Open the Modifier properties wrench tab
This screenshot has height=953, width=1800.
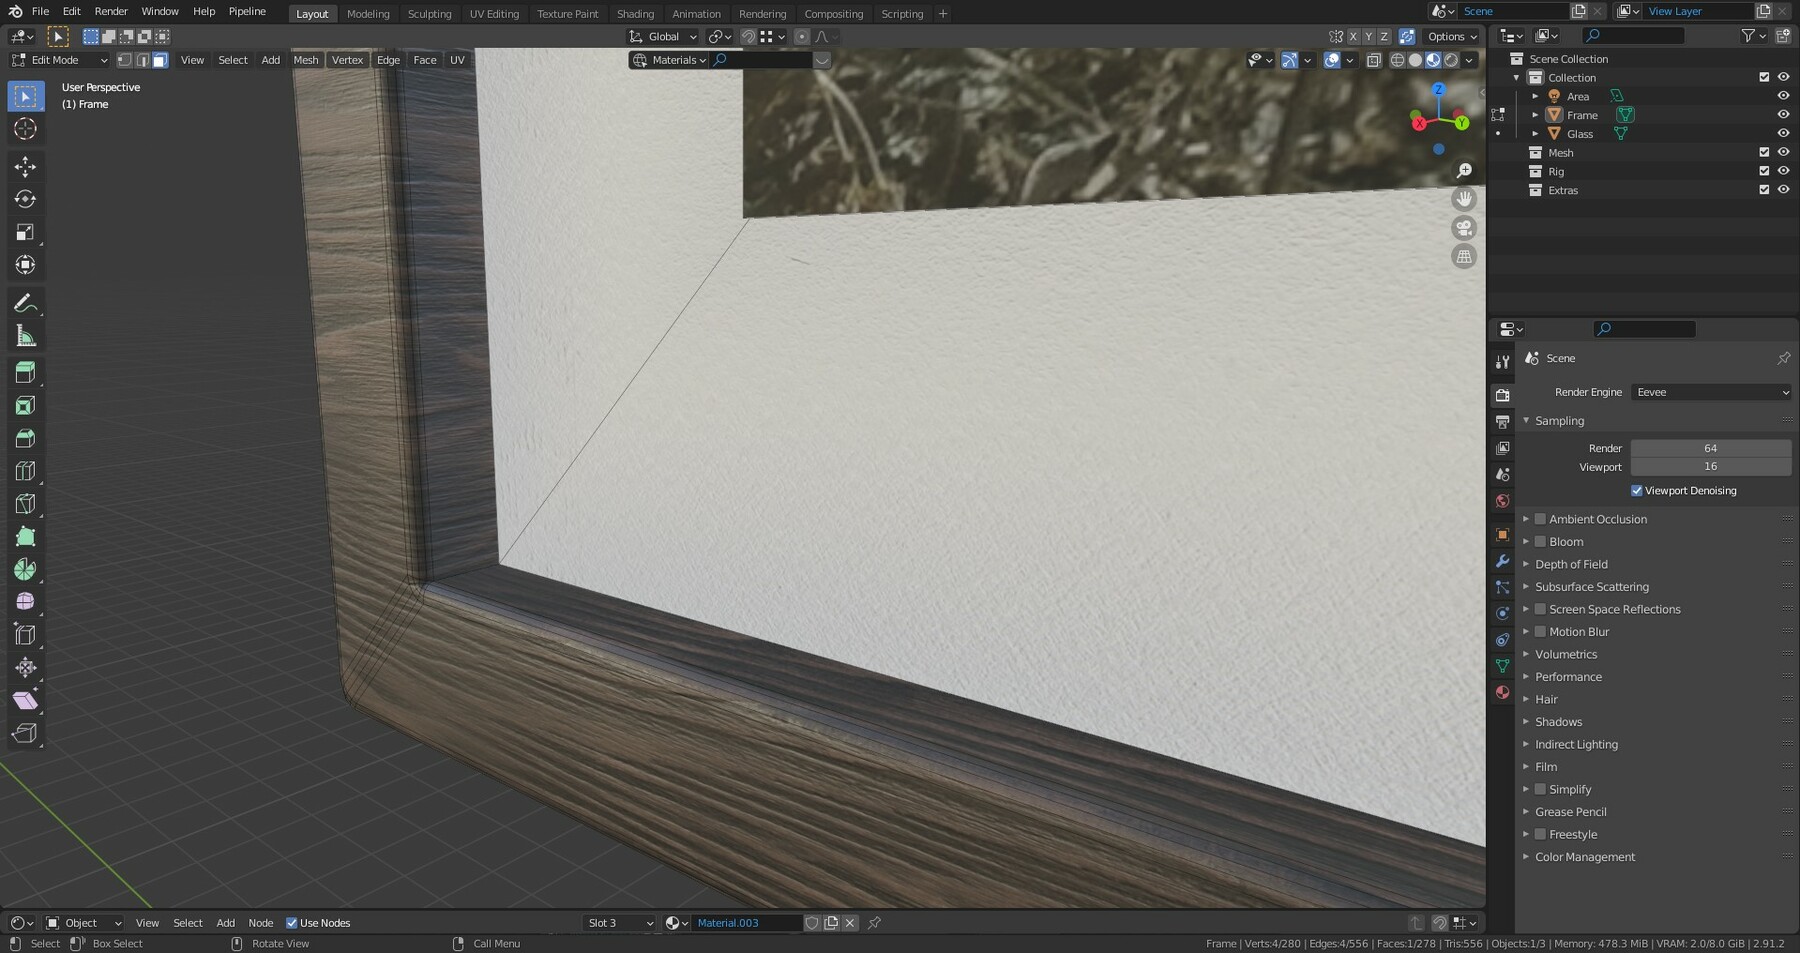pos(1502,561)
